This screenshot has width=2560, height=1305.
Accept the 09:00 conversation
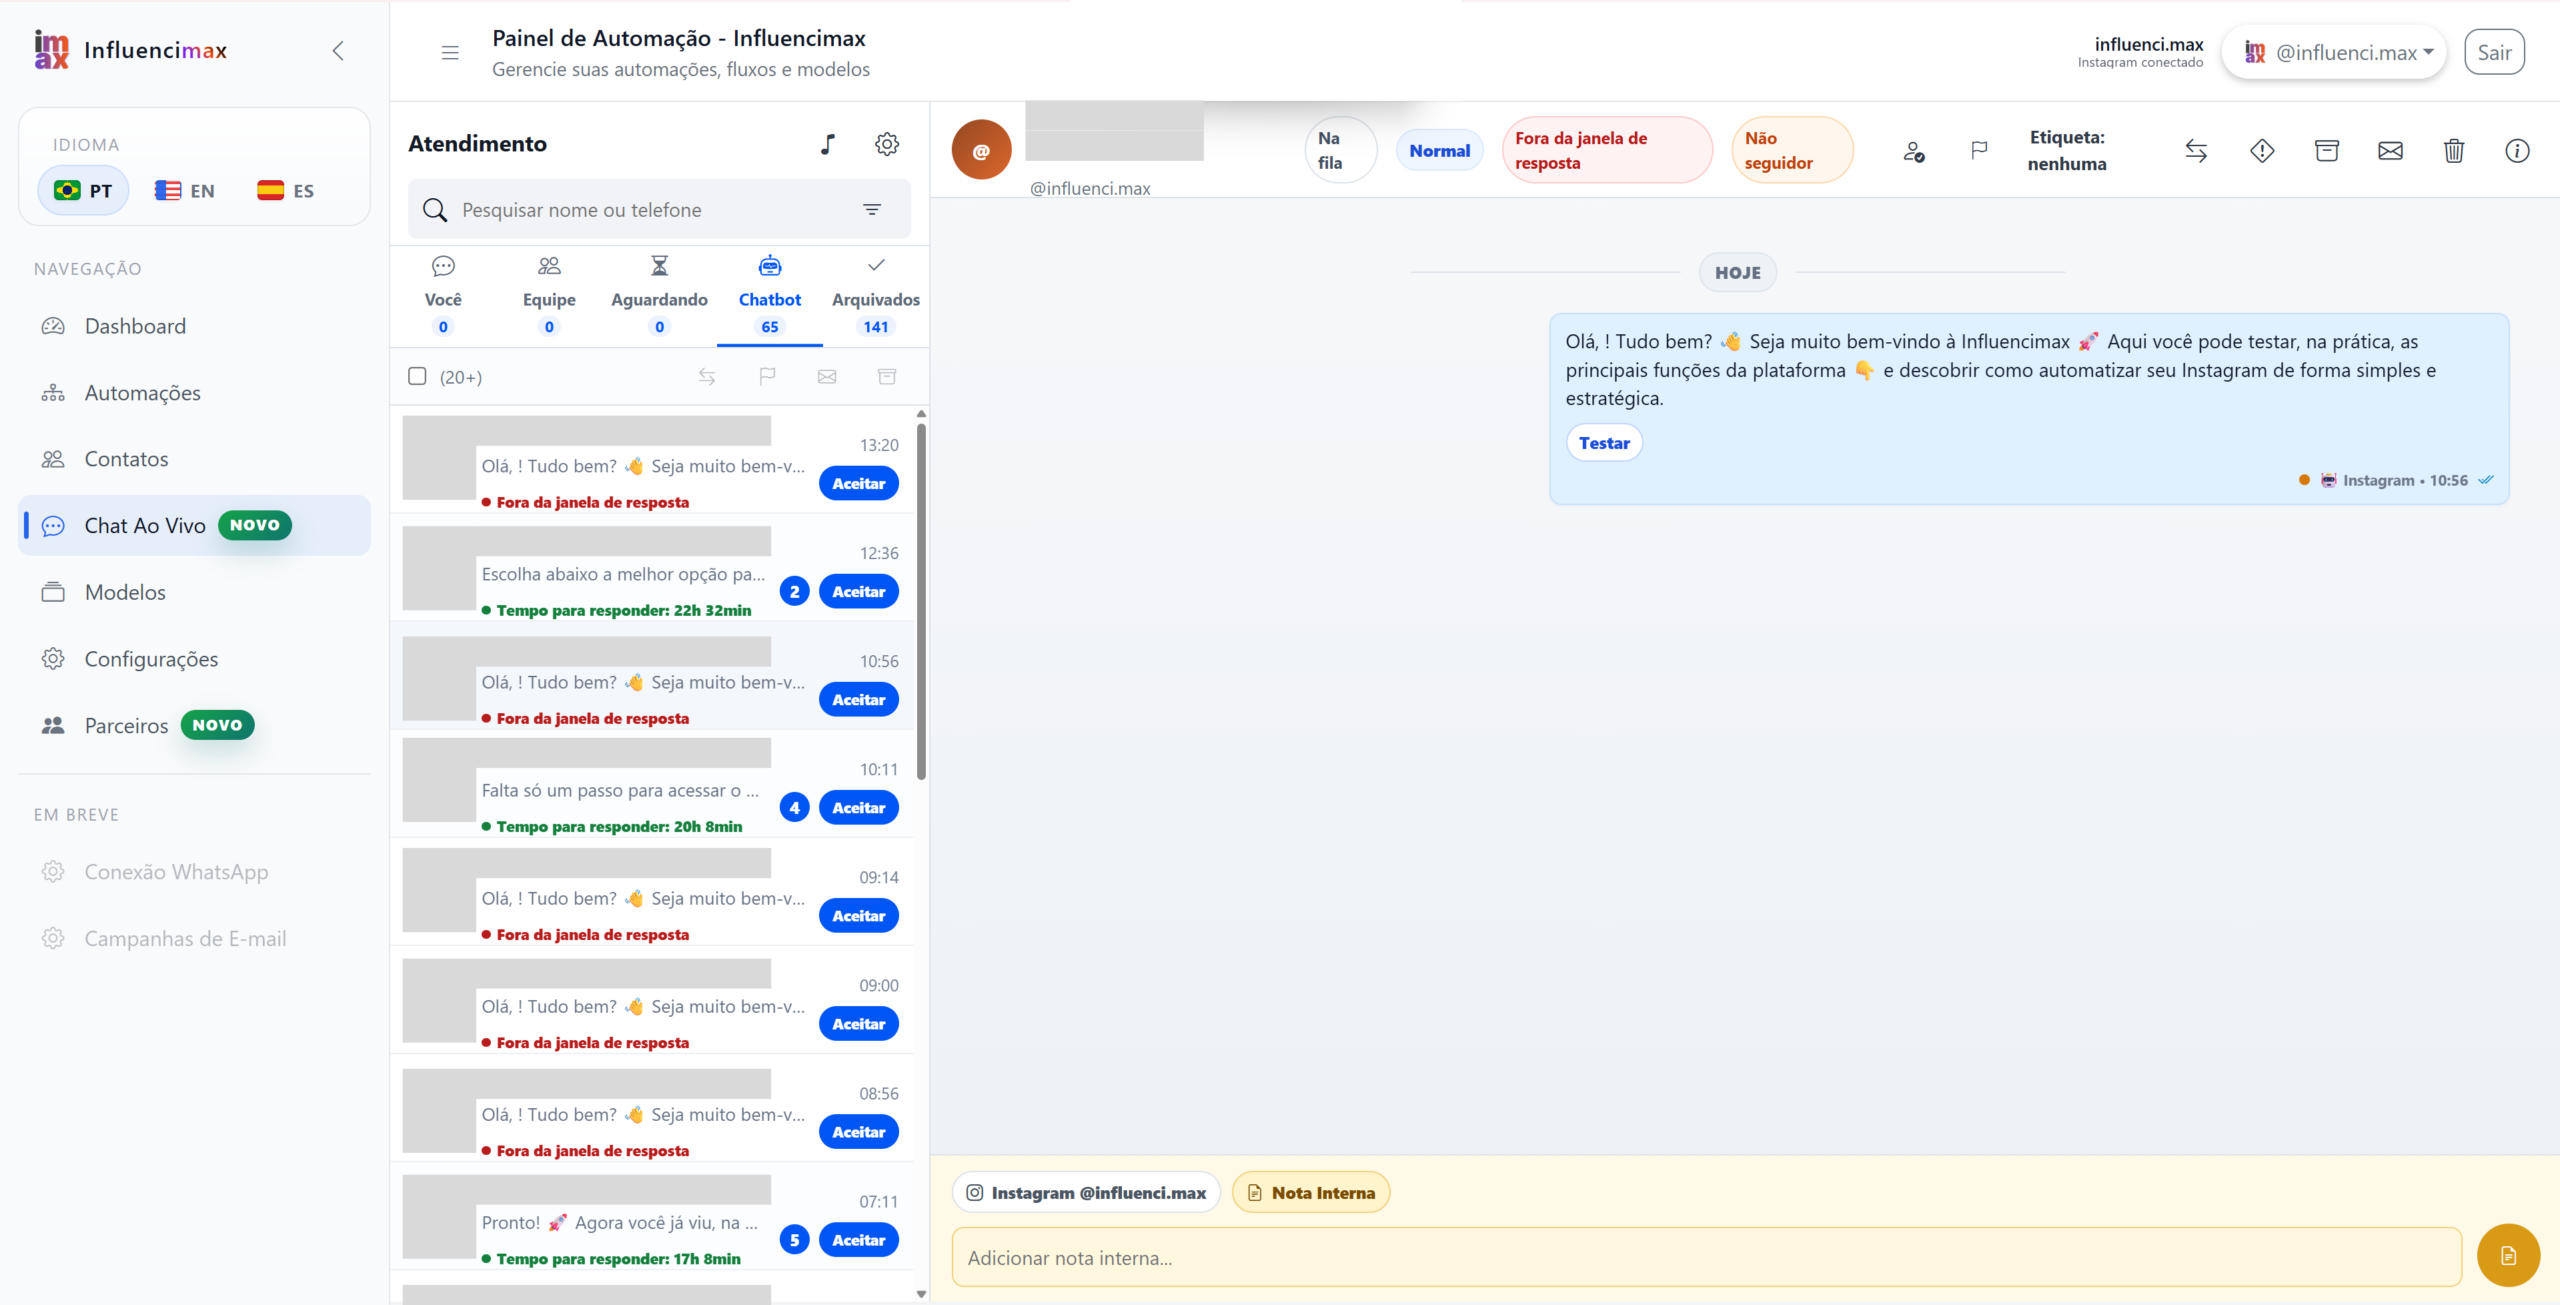(x=858, y=1023)
